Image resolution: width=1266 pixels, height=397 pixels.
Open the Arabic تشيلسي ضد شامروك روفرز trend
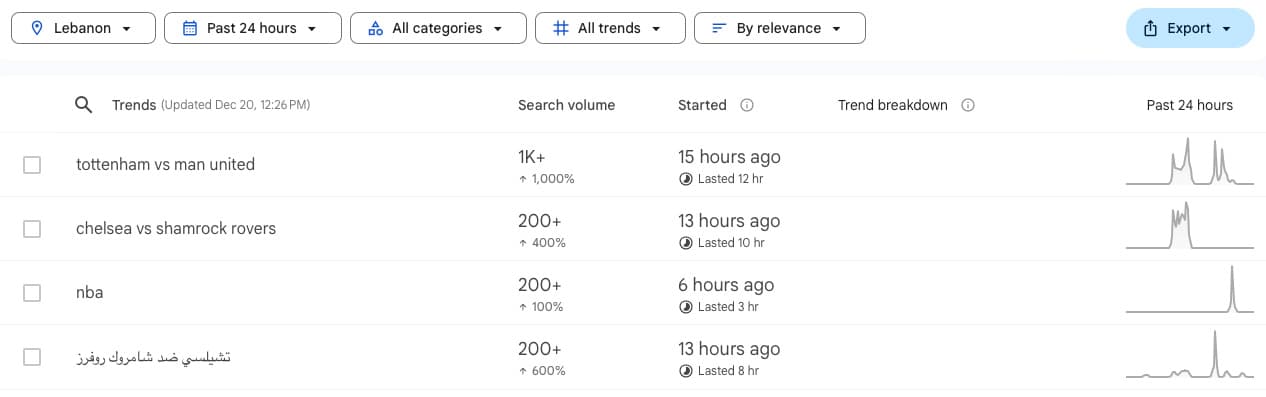[x=154, y=357]
